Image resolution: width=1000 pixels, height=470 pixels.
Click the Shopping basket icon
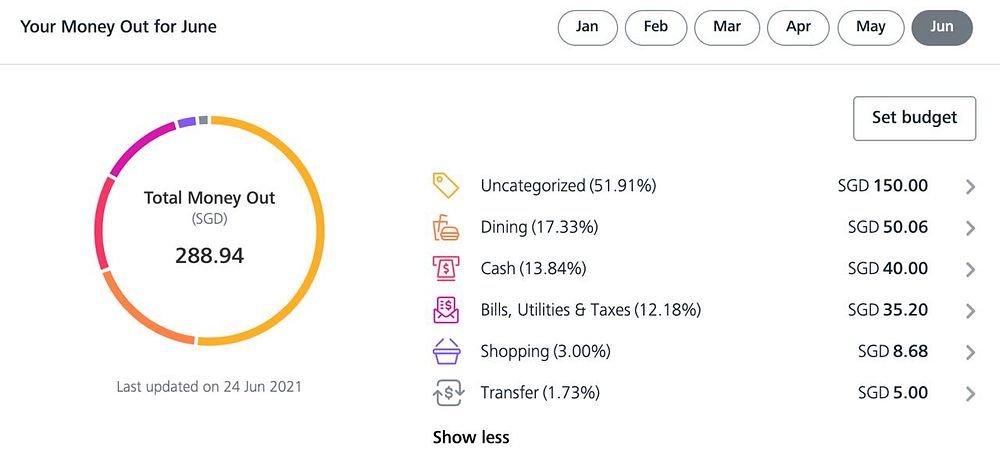pos(445,352)
